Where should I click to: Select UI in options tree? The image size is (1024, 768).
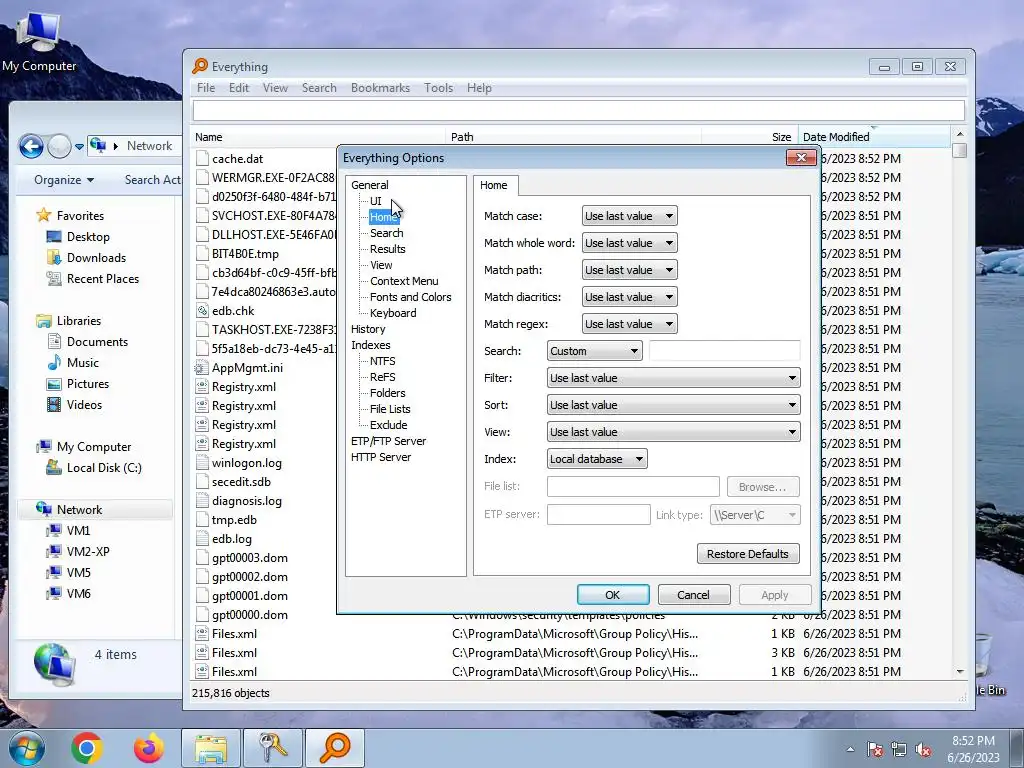pyautogui.click(x=376, y=201)
